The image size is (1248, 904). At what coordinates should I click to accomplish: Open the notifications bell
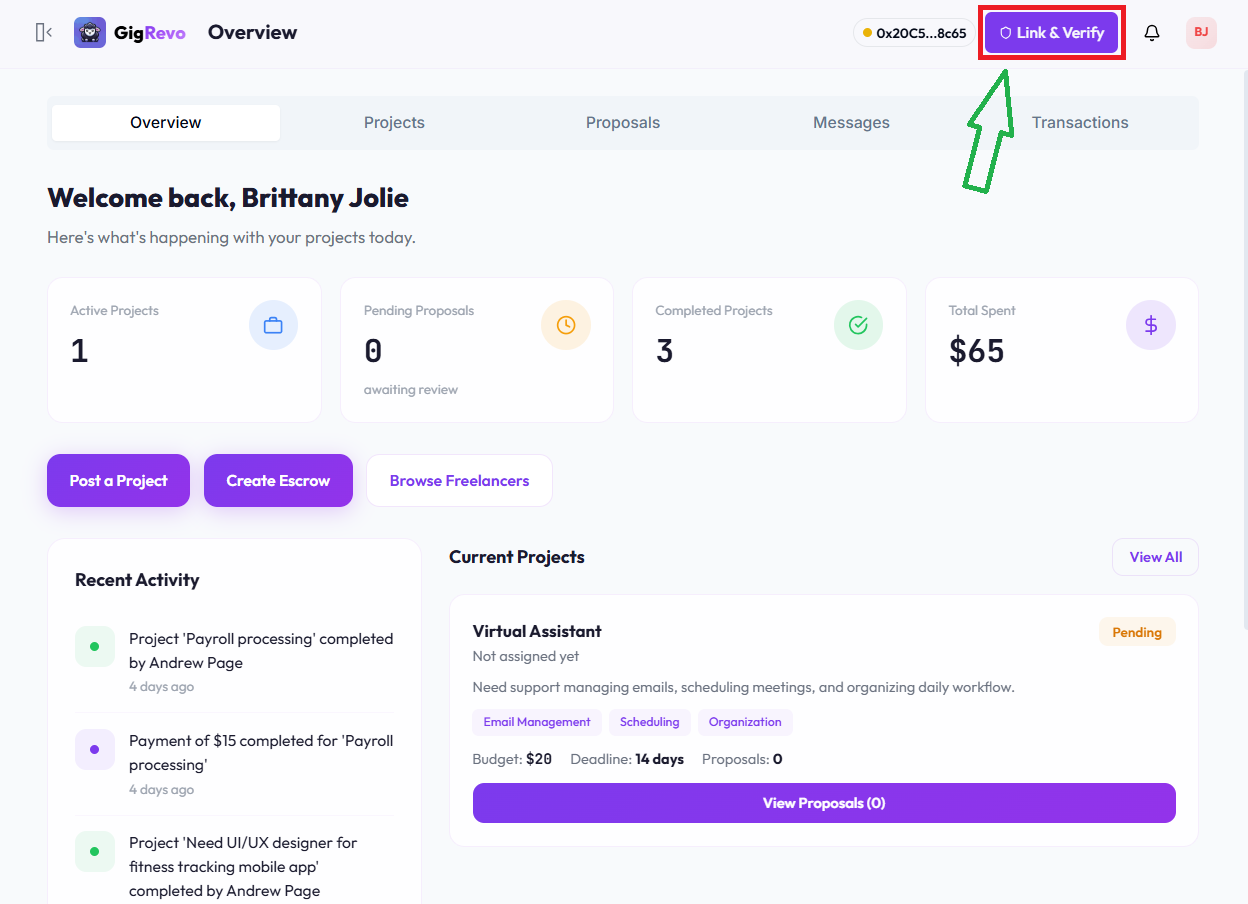click(1151, 32)
